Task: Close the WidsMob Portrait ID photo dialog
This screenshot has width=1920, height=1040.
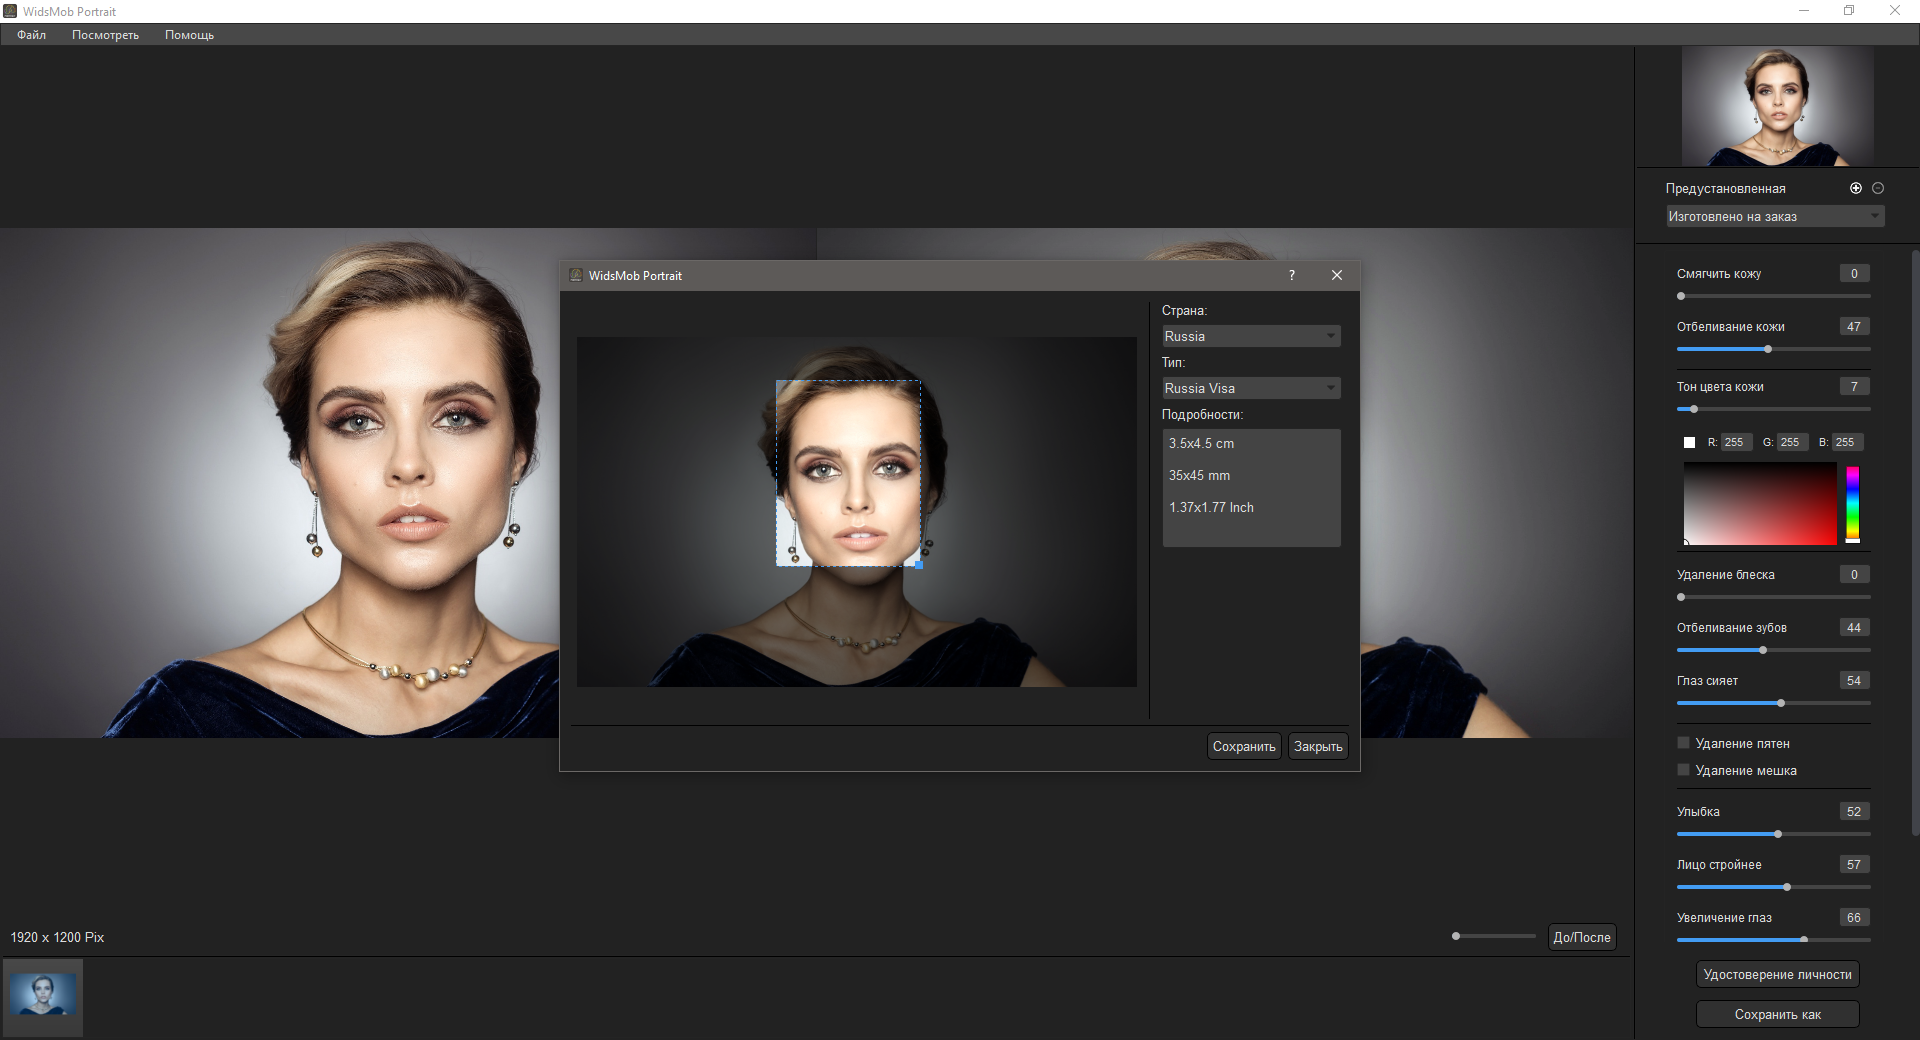Action: tap(1337, 275)
